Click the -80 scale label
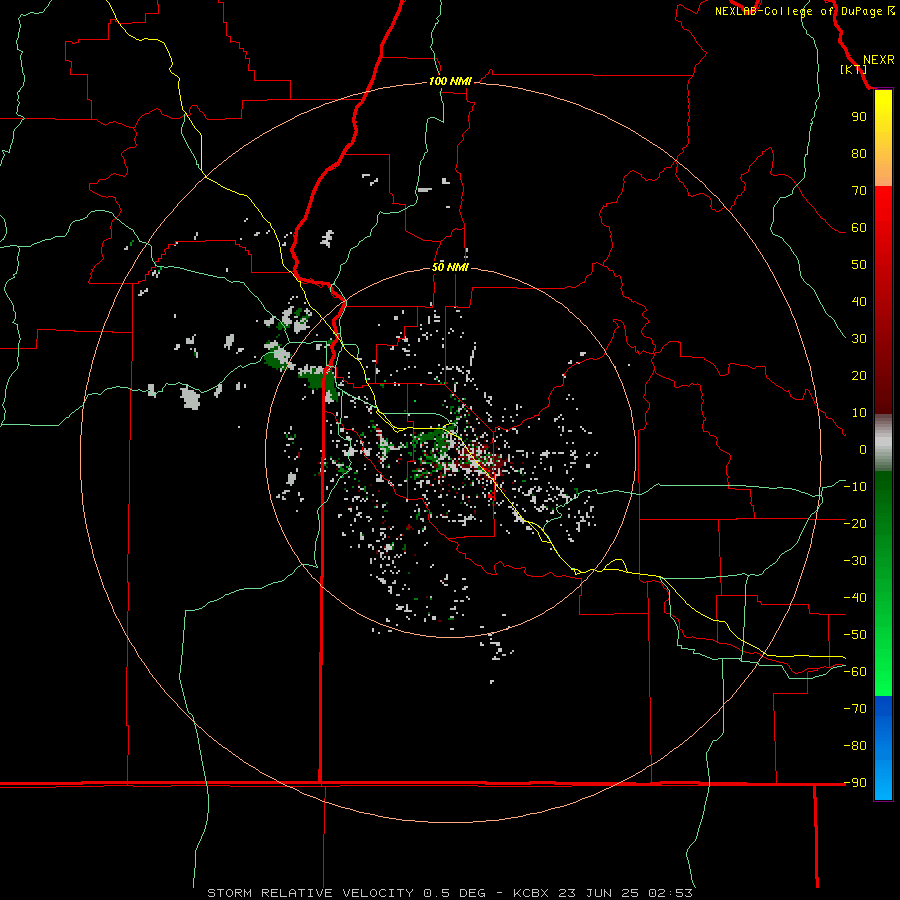This screenshot has width=900, height=900. [855, 746]
